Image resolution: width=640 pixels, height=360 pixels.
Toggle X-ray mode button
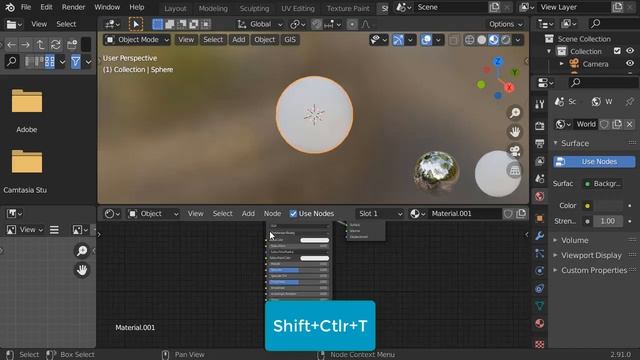453,40
